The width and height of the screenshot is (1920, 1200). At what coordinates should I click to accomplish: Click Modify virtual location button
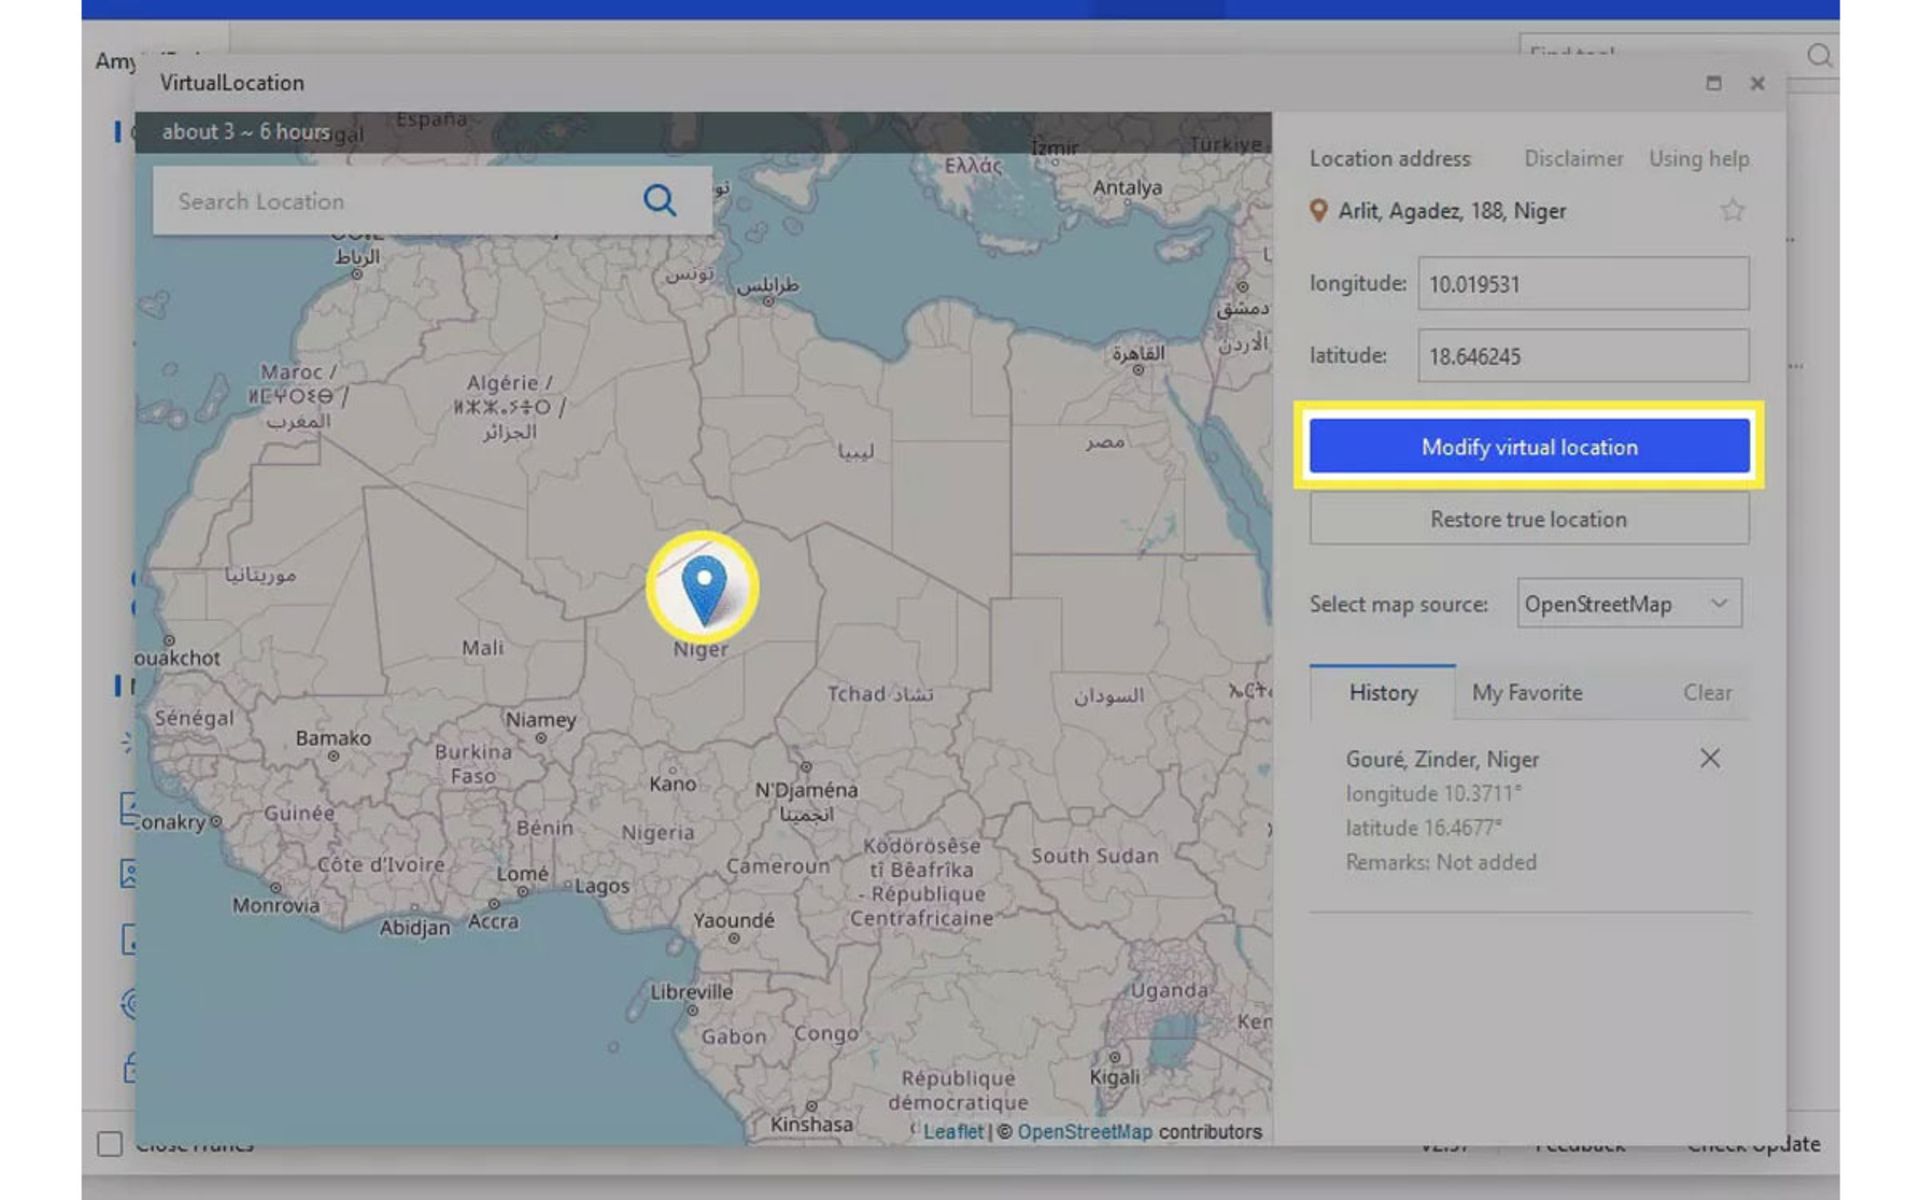(1530, 447)
